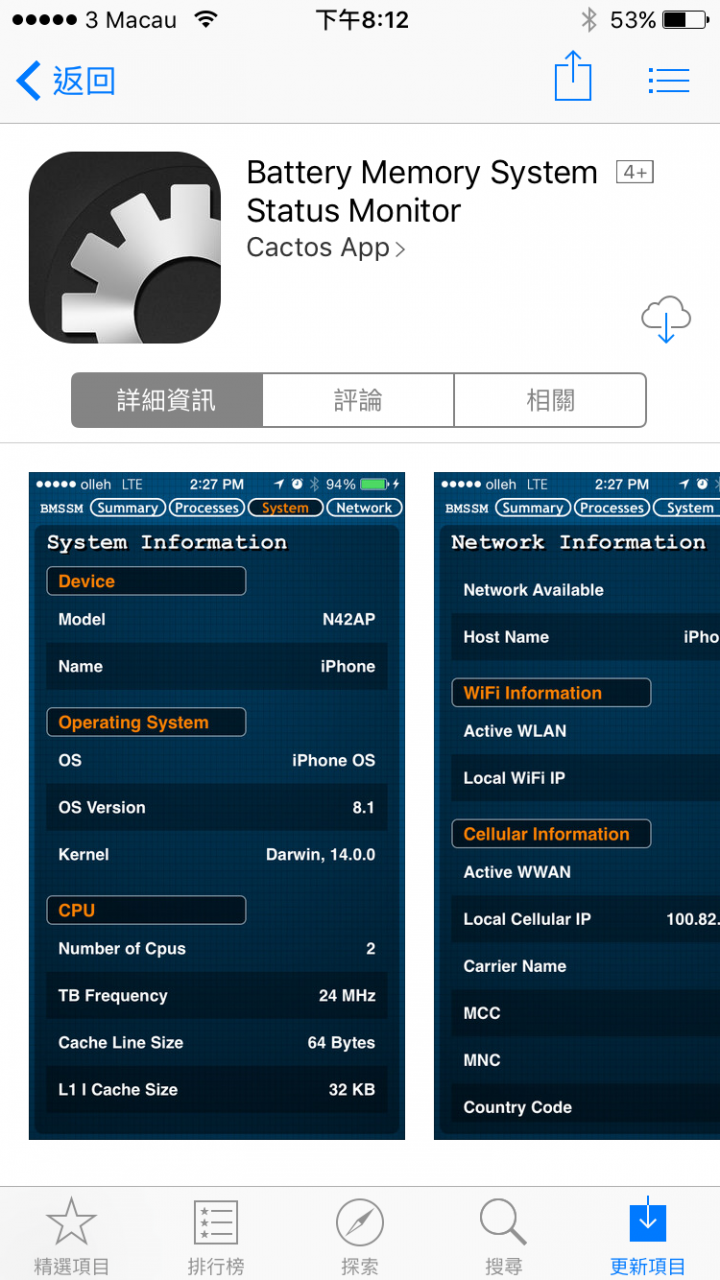The height and width of the screenshot is (1280, 720).
Task: Open the 排行榜 tab
Action: (216, 1237)
